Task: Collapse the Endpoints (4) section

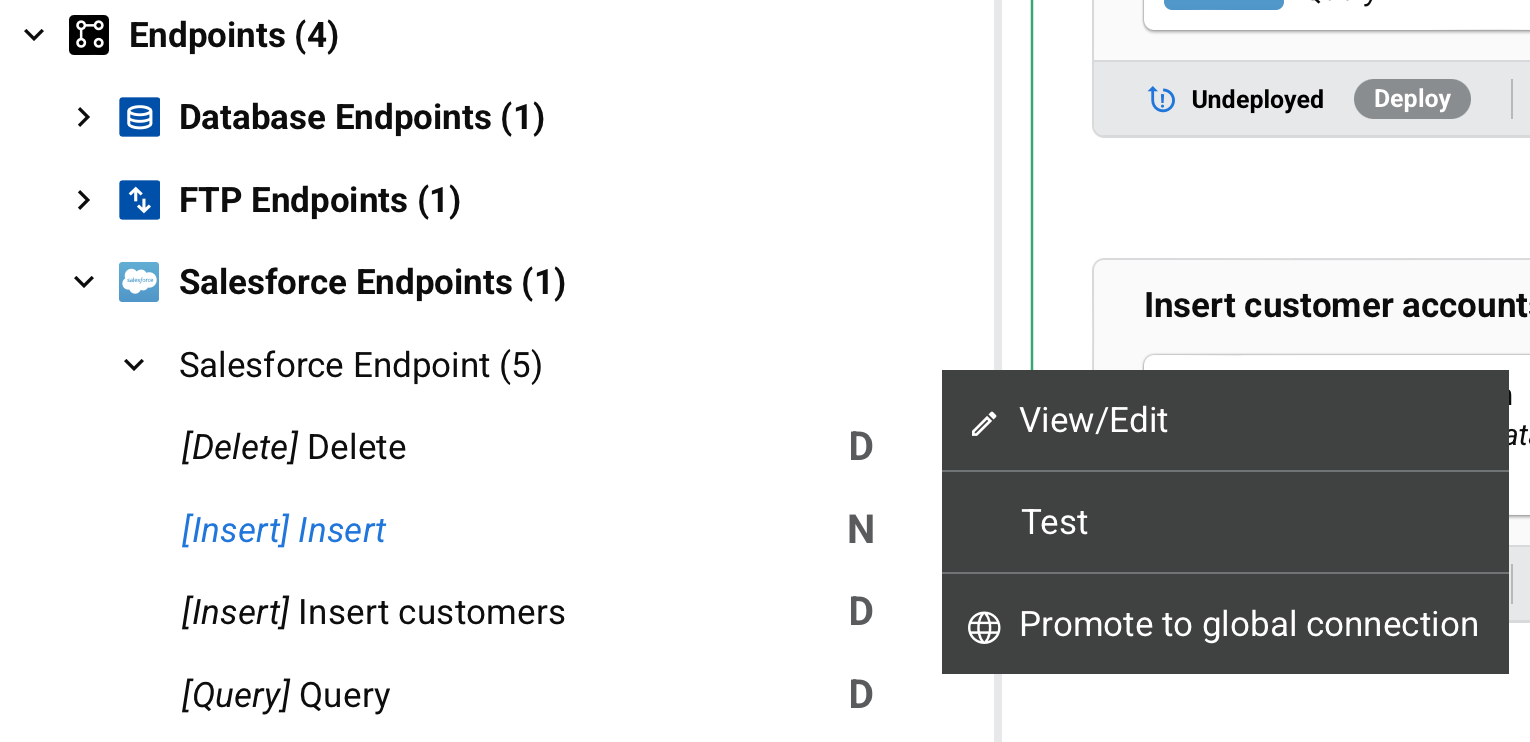Action: click(x=33, y=35)
